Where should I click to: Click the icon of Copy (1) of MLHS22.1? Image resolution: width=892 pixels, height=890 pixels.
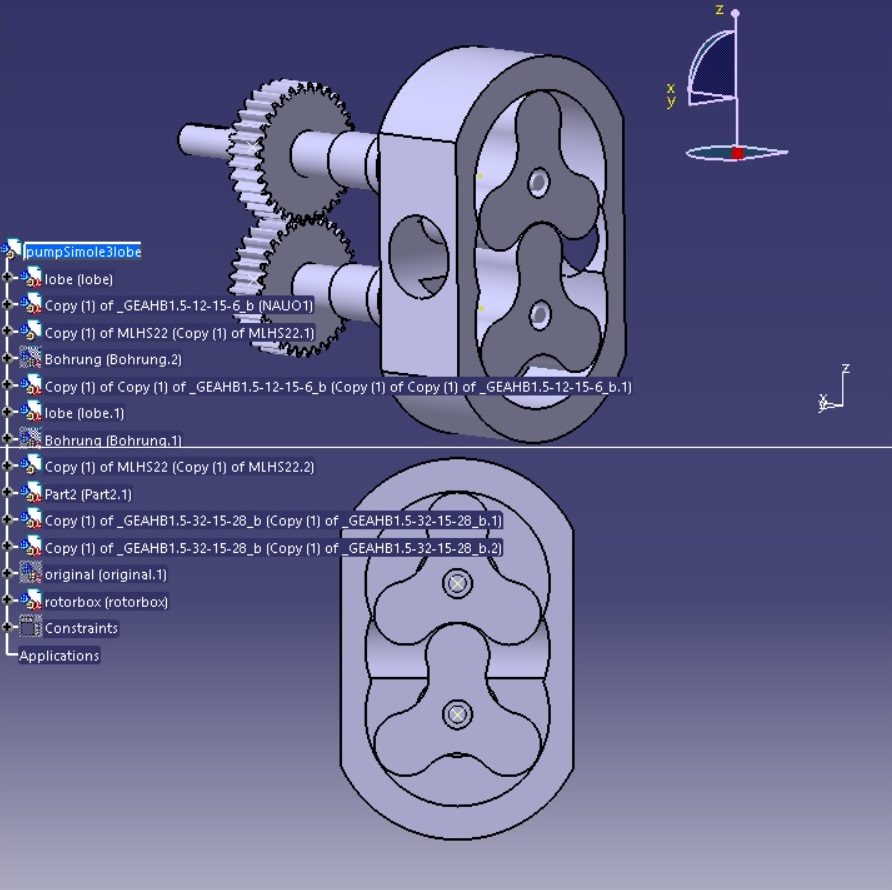(x=31, y=332)
